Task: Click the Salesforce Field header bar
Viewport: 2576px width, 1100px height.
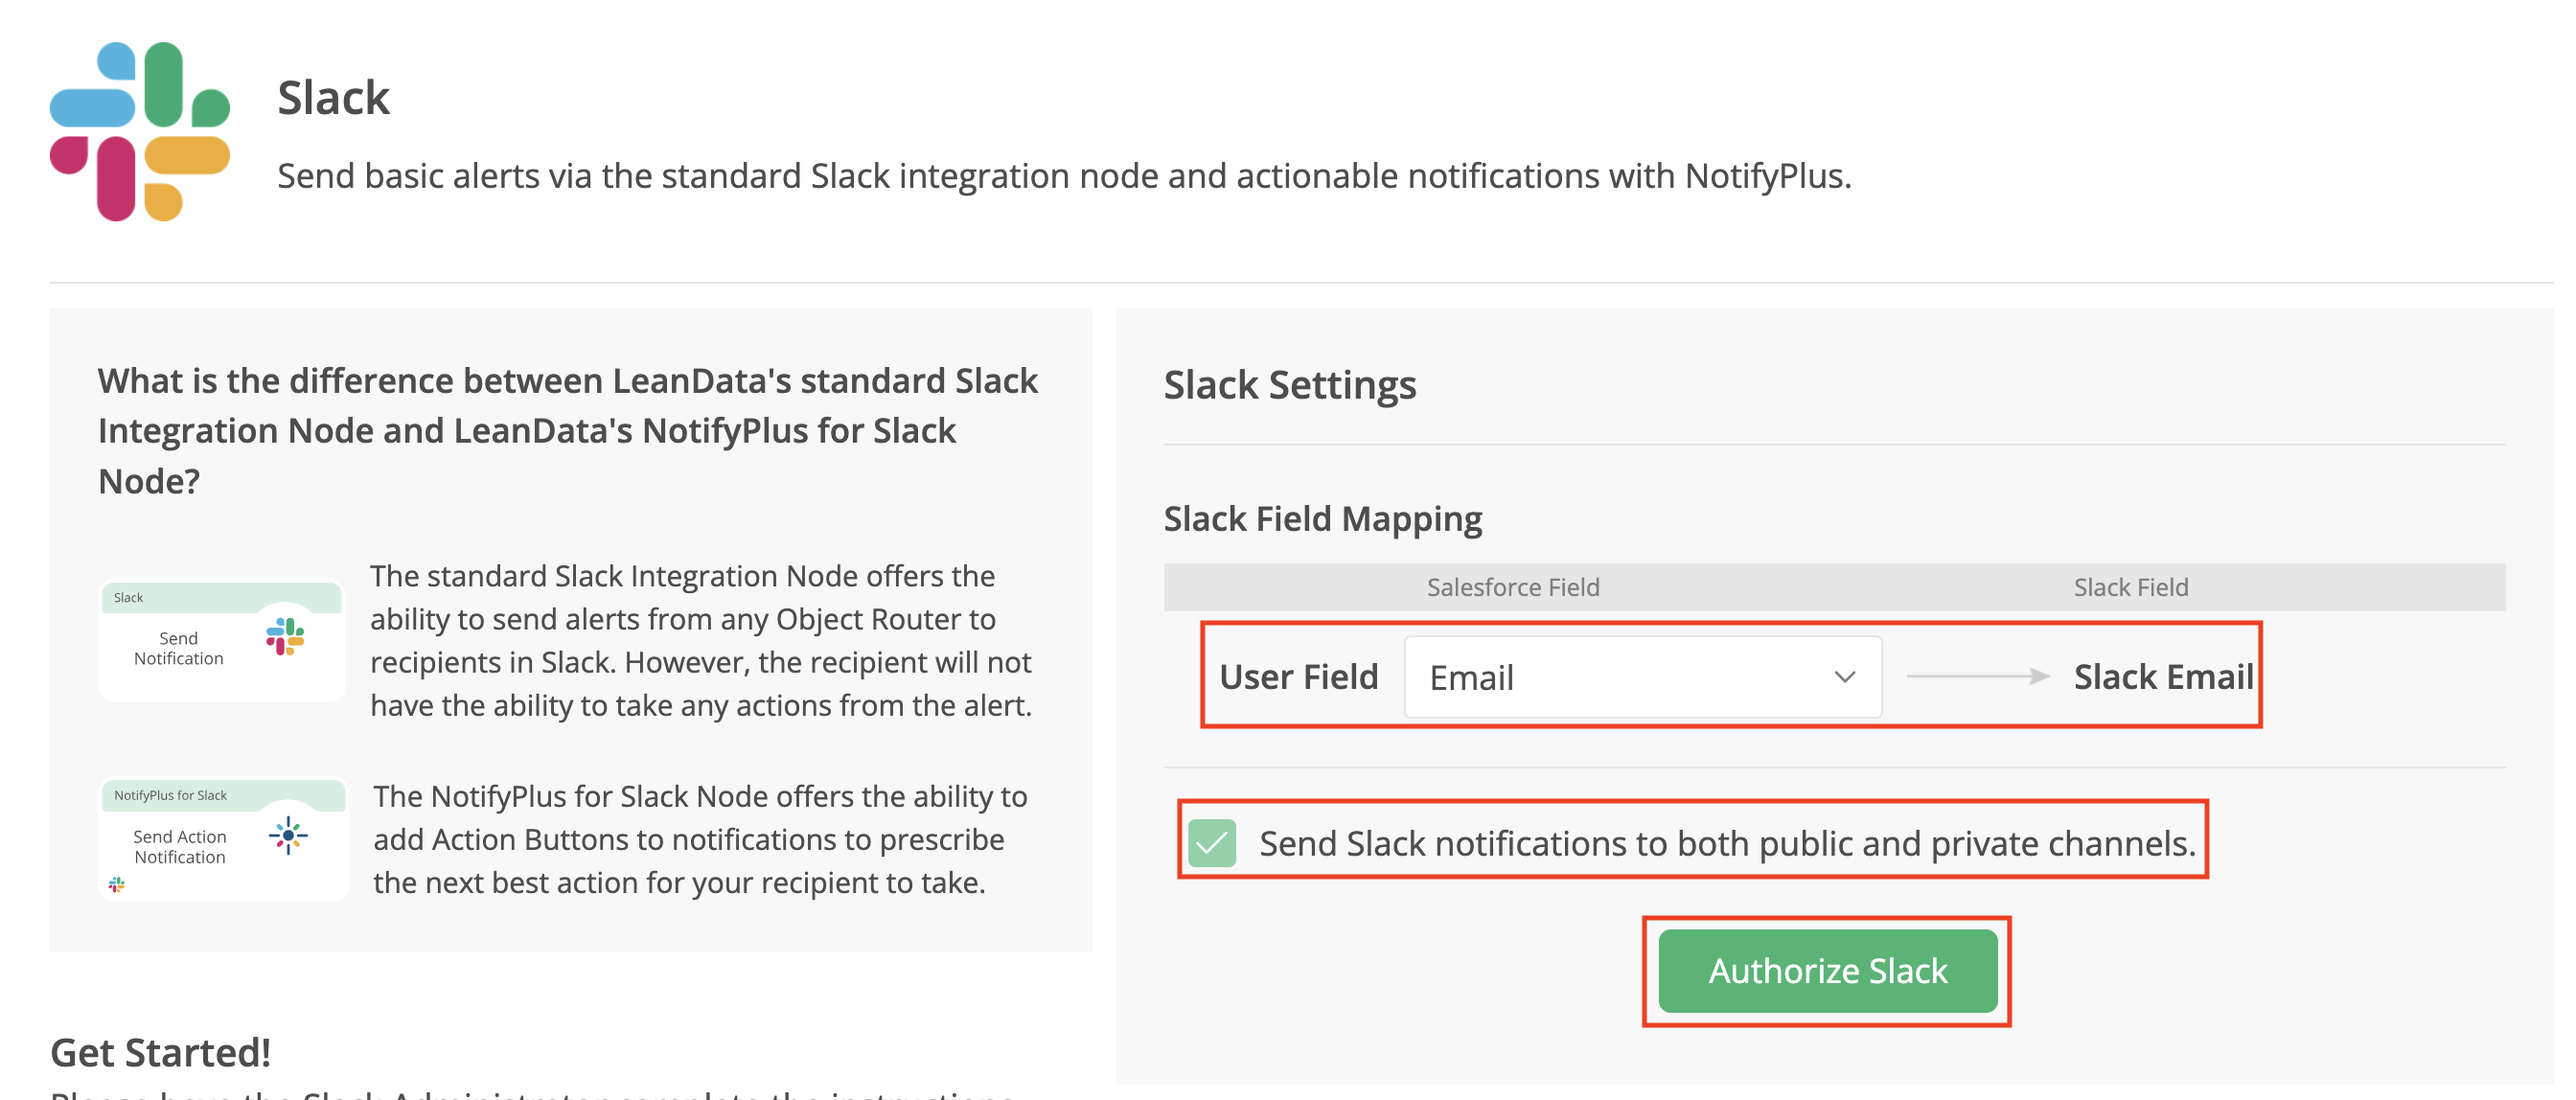Action: pos(1513,587)
